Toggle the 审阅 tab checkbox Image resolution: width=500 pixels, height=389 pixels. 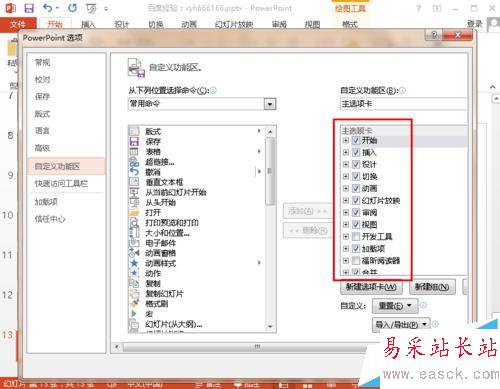point(356,212)
